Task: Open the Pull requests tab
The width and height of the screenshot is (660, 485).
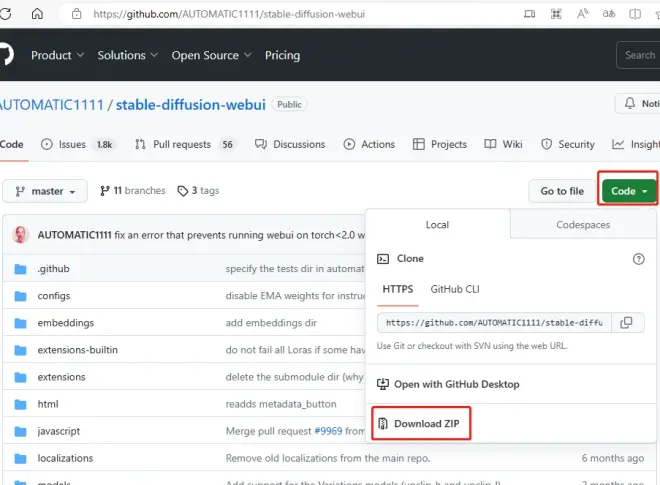Action: click(184, 144)
